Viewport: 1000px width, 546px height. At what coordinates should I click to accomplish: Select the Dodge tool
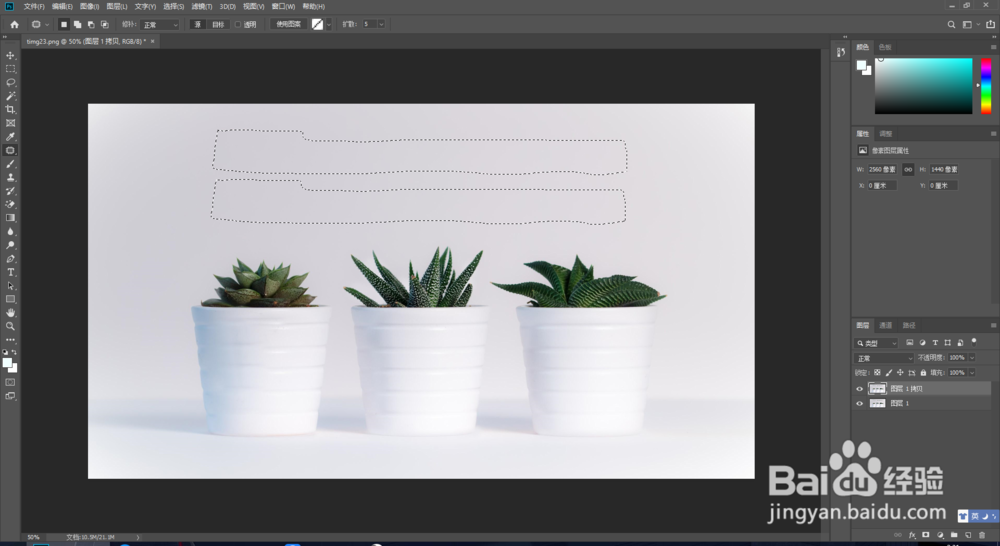tap(10, 245)
